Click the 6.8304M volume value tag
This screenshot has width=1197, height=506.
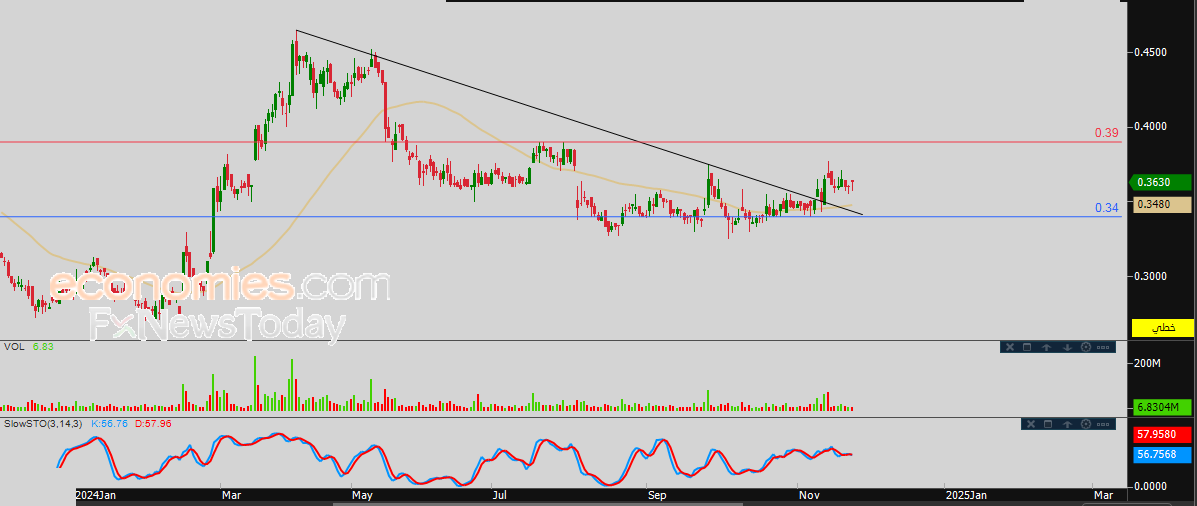1160,408
